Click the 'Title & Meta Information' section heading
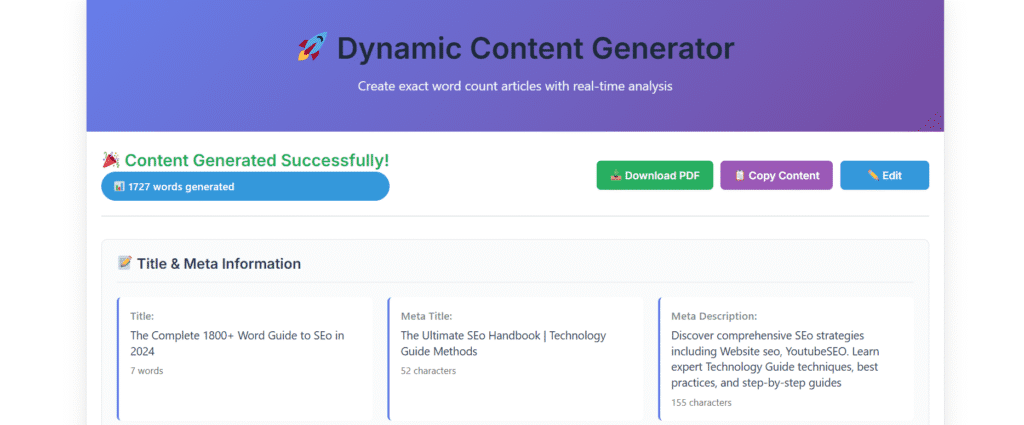 (218, 264)
